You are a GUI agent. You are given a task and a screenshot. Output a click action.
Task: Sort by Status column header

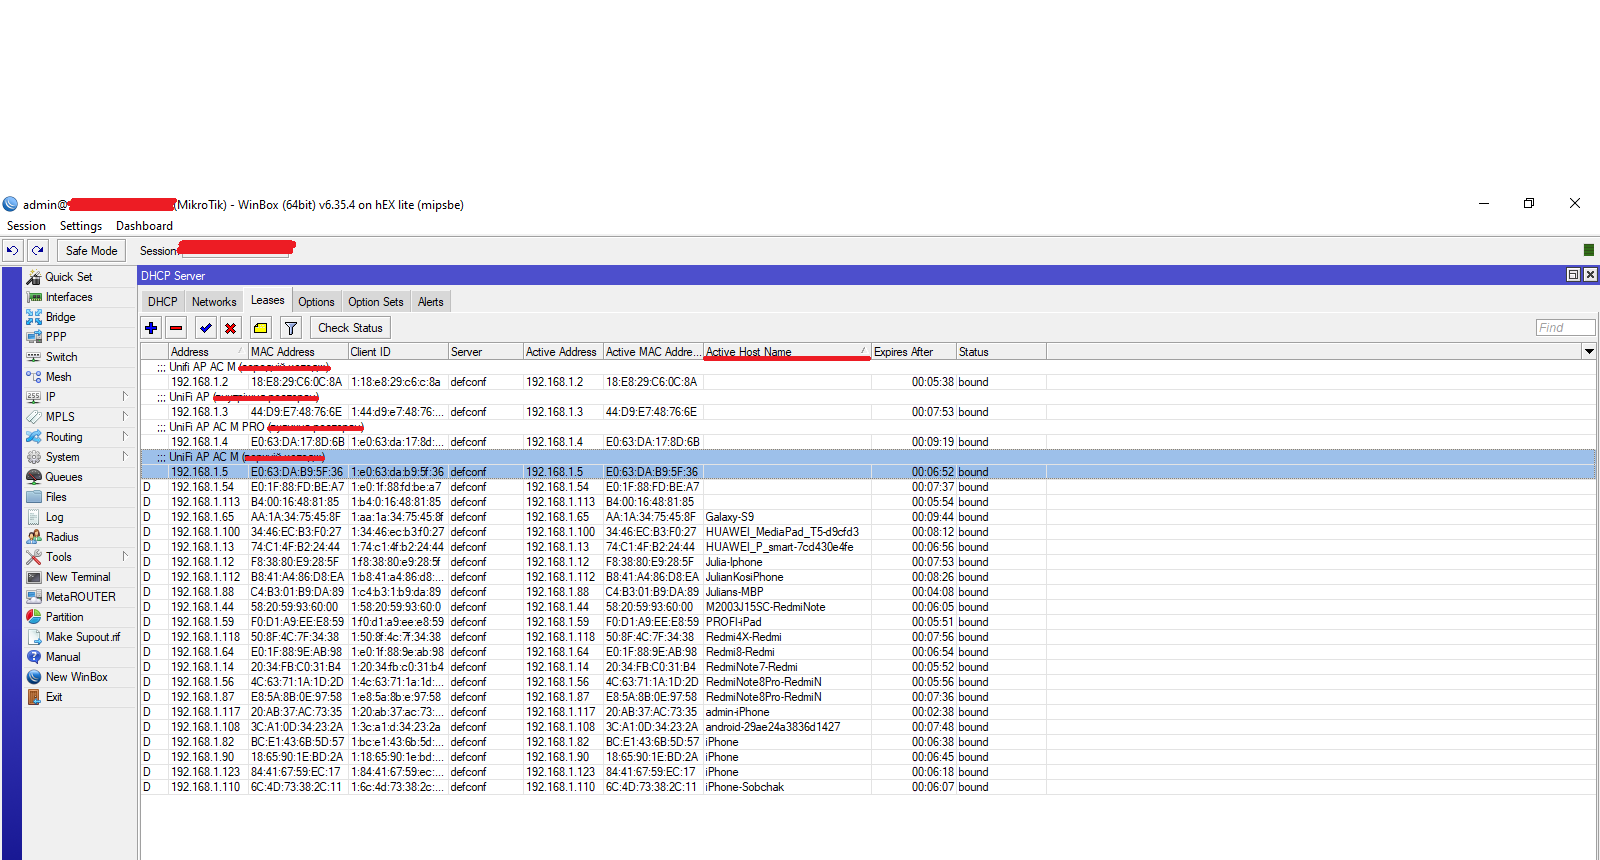[x=1001, y=352]
